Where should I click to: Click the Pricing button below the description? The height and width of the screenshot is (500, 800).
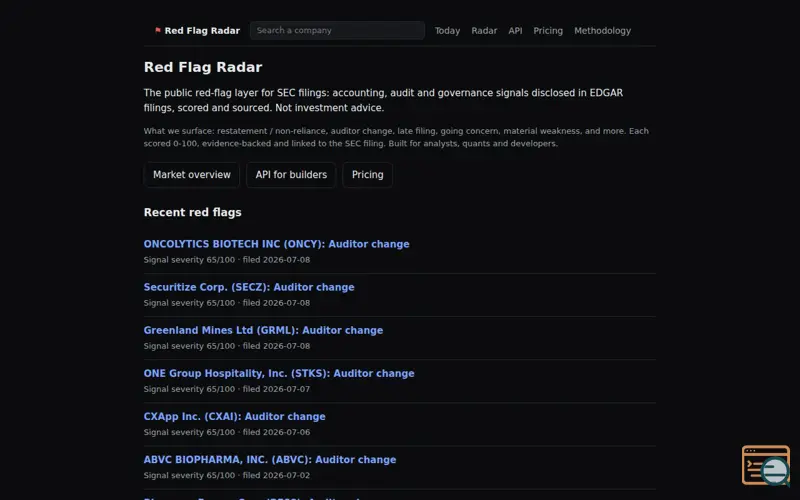[x=367, y=175]
